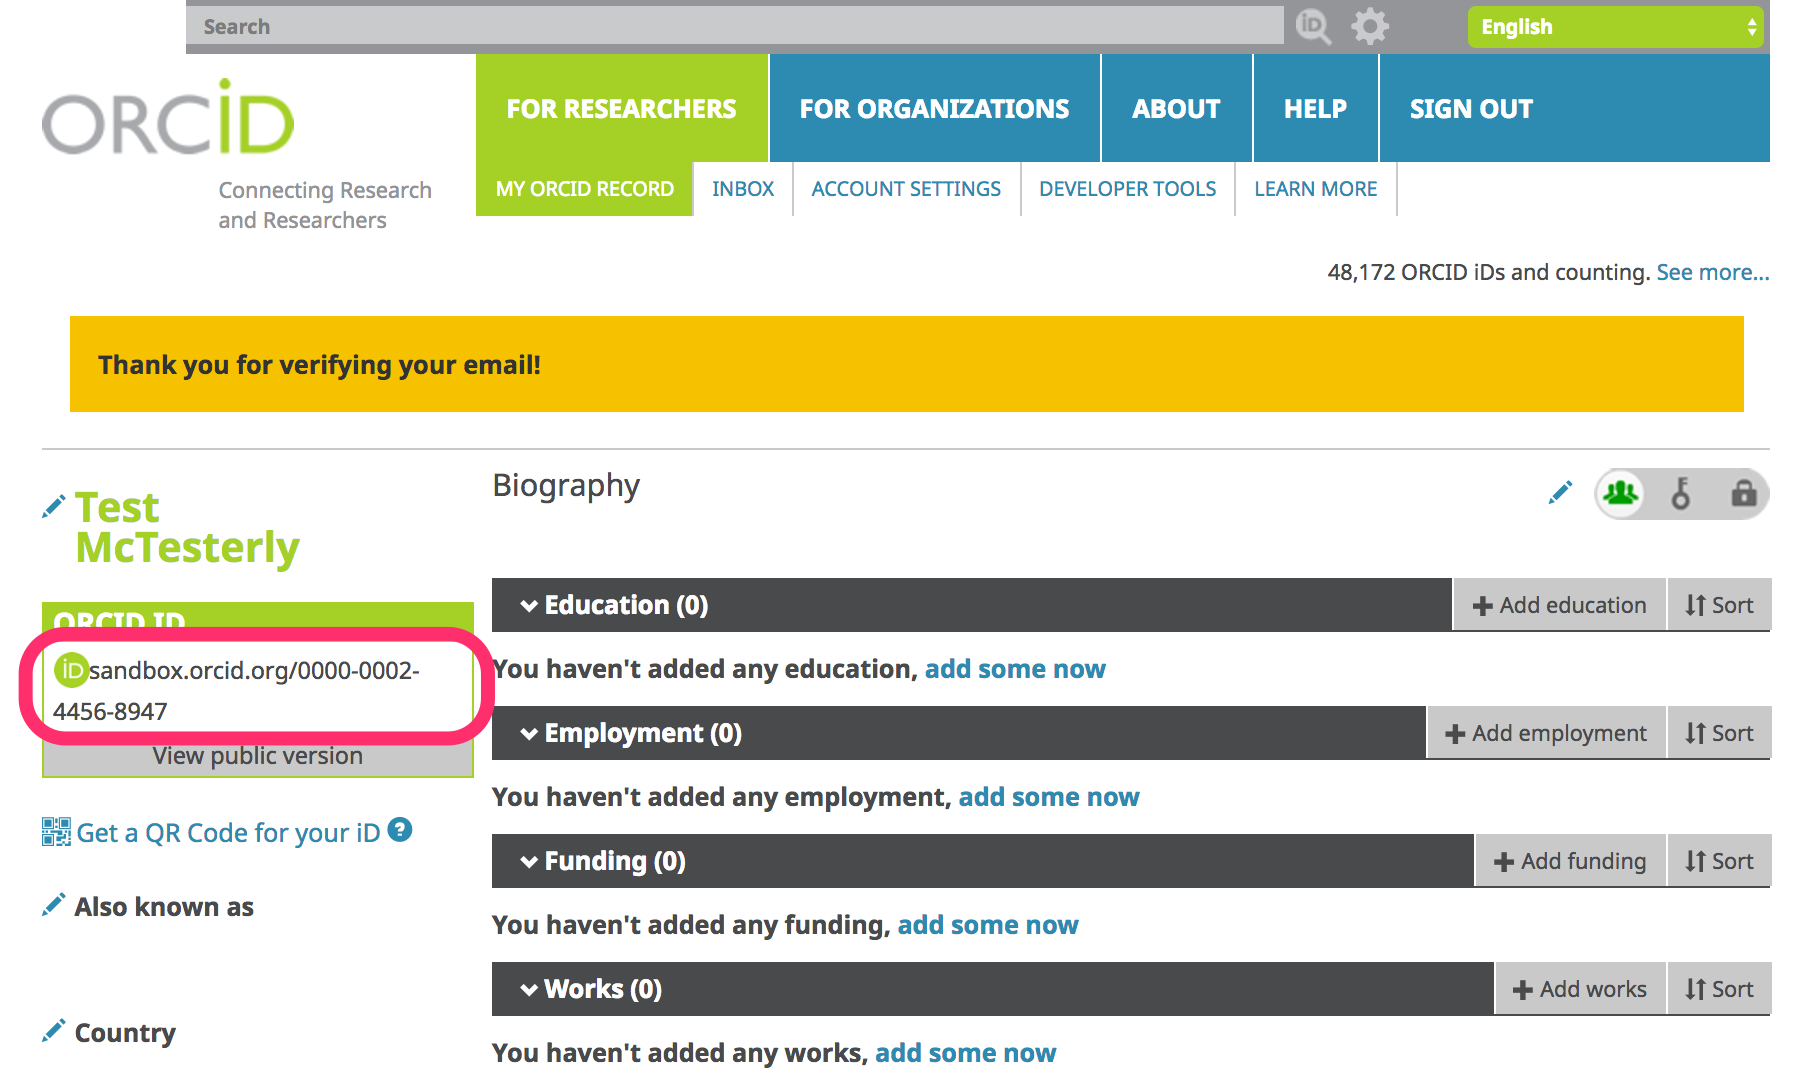Click the ORCID search magnifier icon
1812x1078 pixels.
coord(1313,26)
